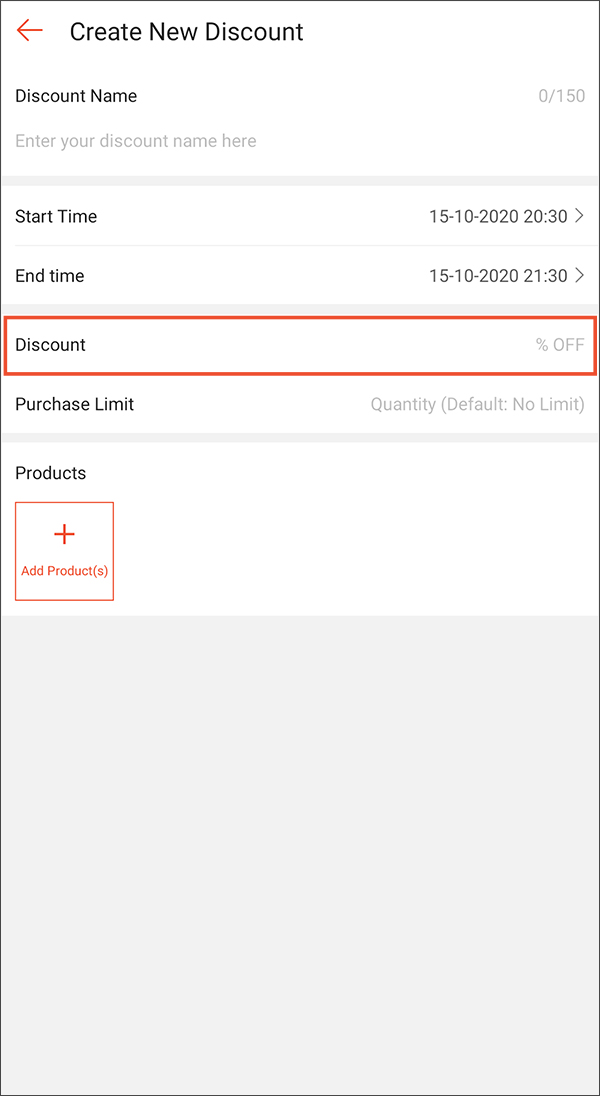Viewport: 600px width, 1096px height.
Task: Click the Discount Name label
Action: click(76, 96)
